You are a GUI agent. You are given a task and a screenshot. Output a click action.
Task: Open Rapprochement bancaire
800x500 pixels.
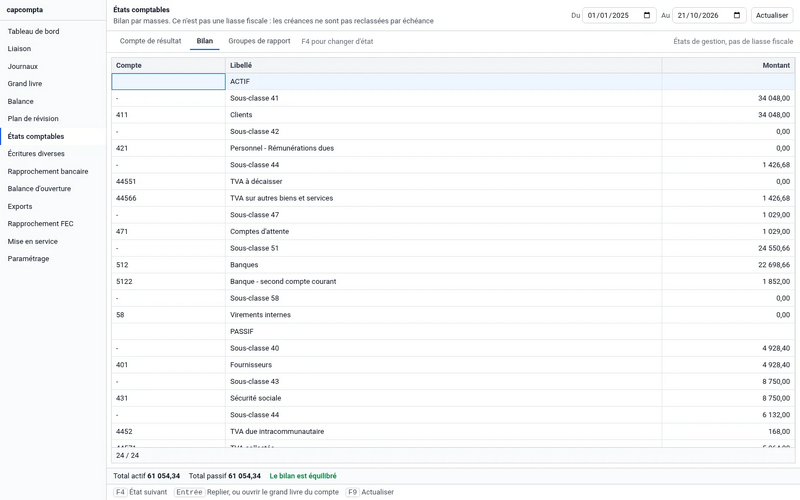[53, 171]
